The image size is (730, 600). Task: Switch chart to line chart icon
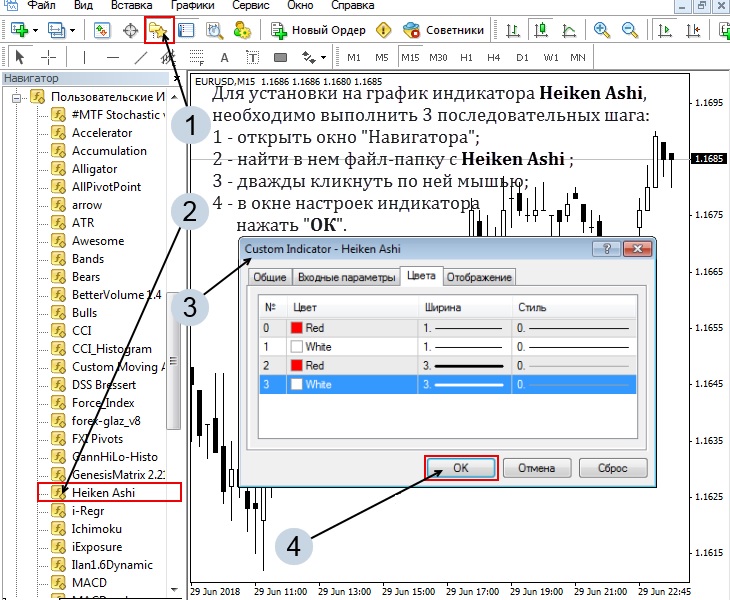(x=569, y=31)
